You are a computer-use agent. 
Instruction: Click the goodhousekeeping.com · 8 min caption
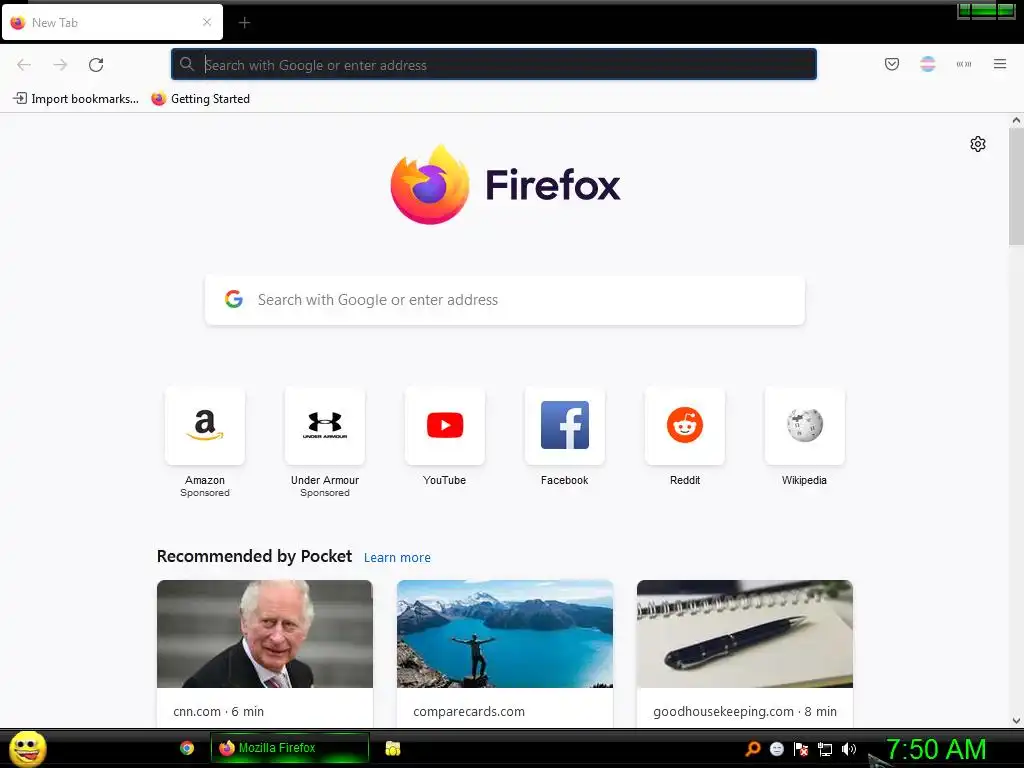pos(744,711)
